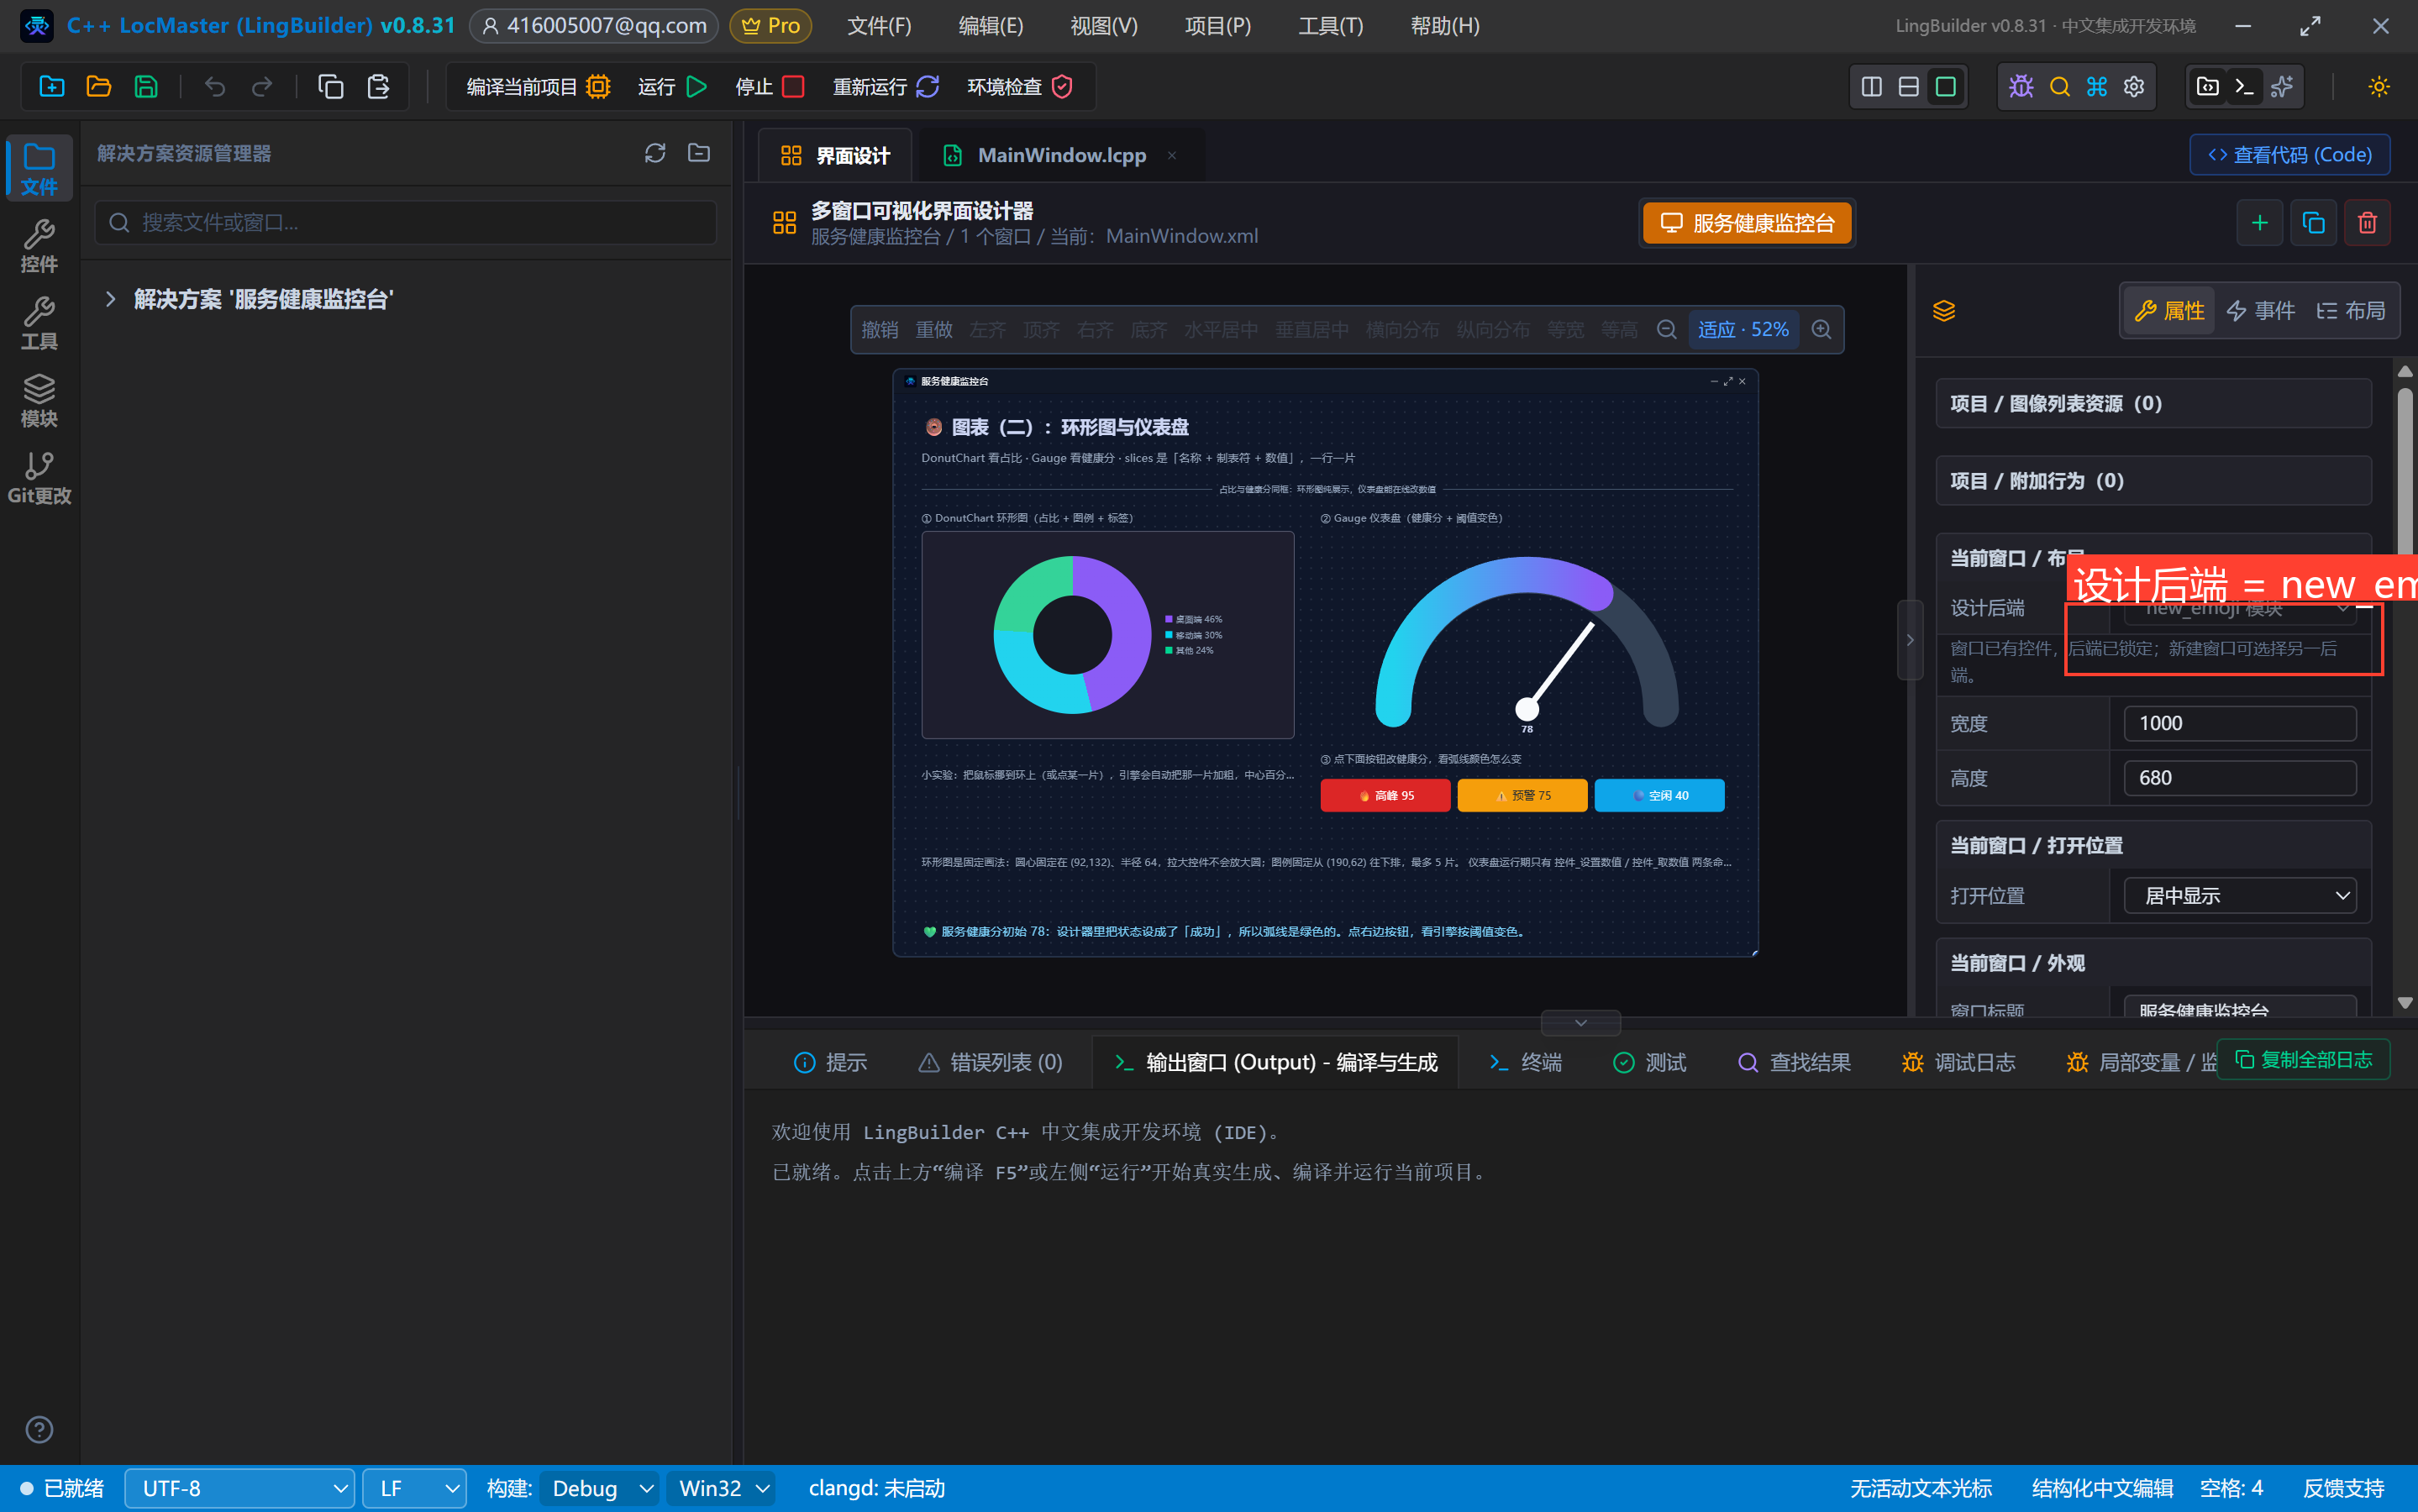Click 复制全部日志 button

click(2303, 1060)
